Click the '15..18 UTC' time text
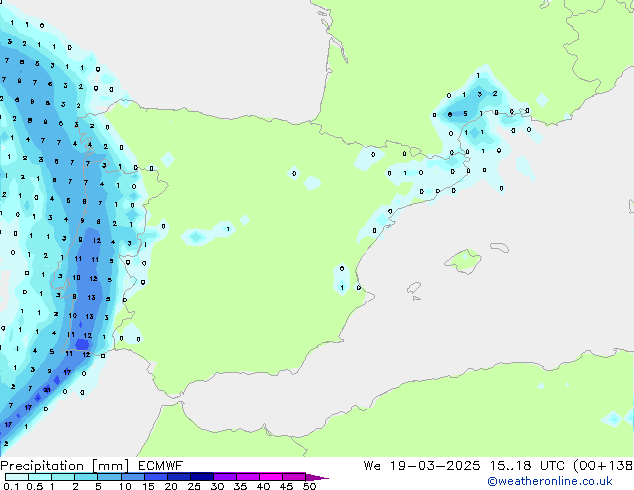Screen dimensions: 634x490 tap(527, 466)
